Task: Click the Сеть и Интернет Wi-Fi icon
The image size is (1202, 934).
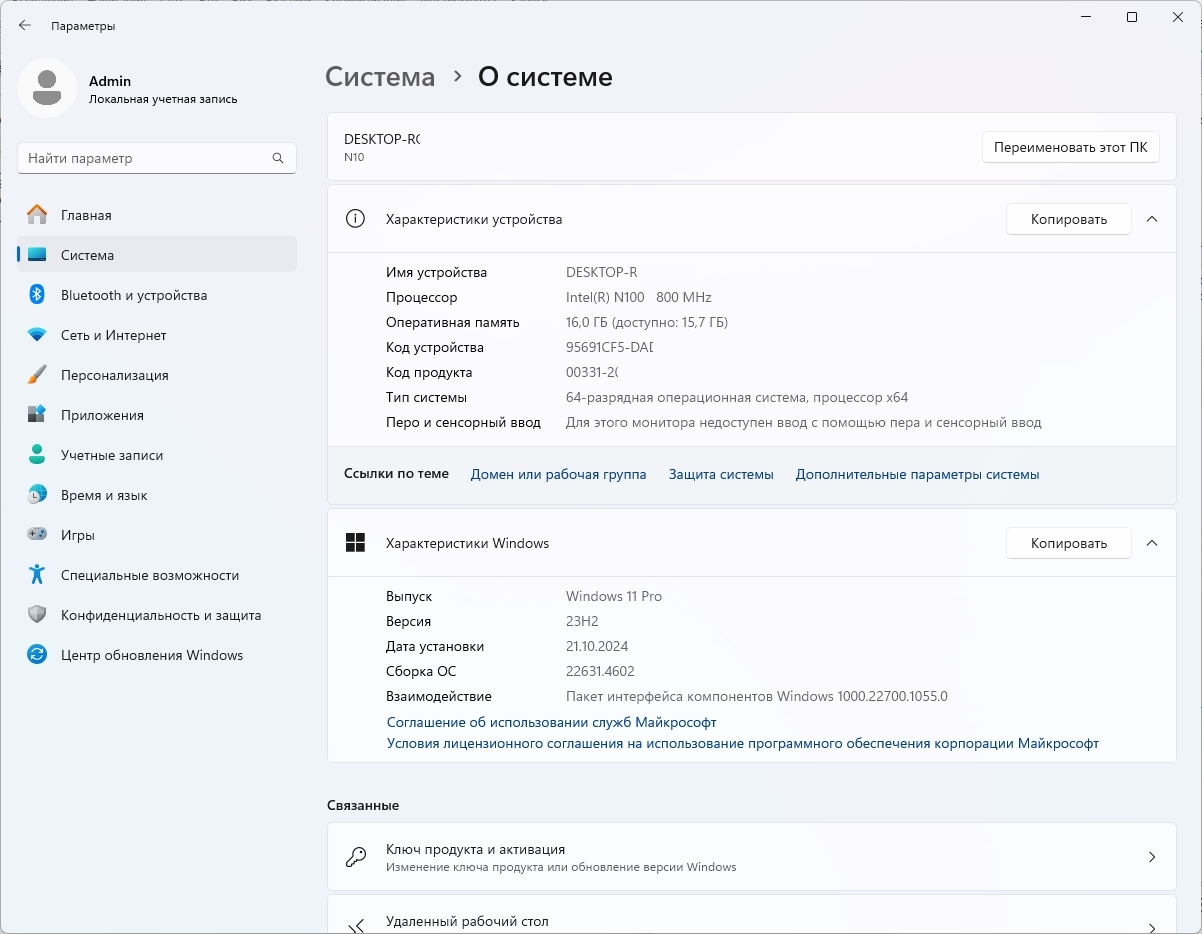Action: [37, 335]
